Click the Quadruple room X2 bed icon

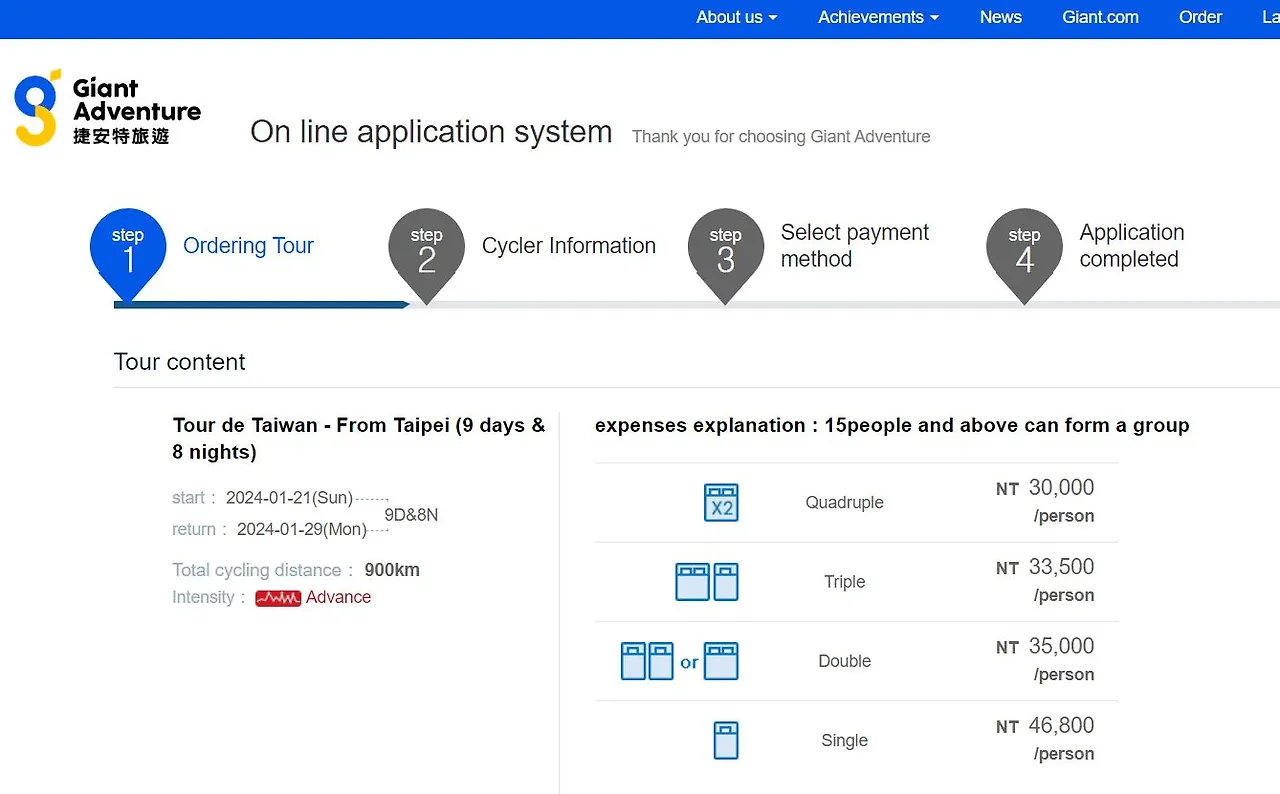tap(721, 502)
